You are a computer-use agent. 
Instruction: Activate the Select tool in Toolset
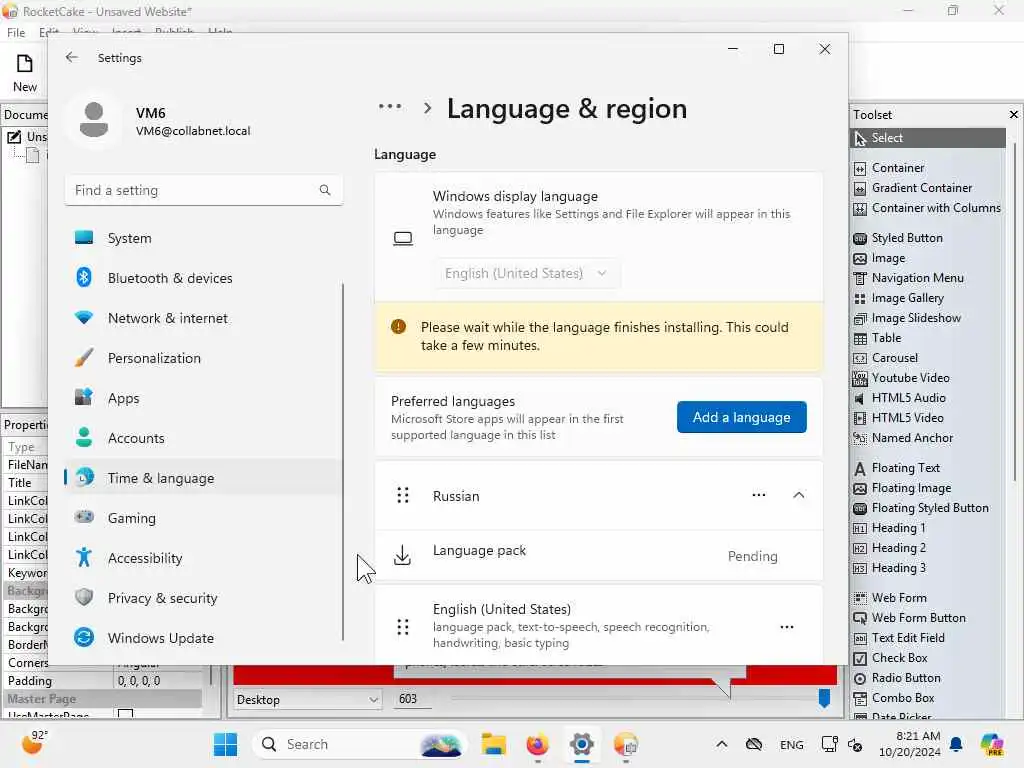click(x=927, y=138)
